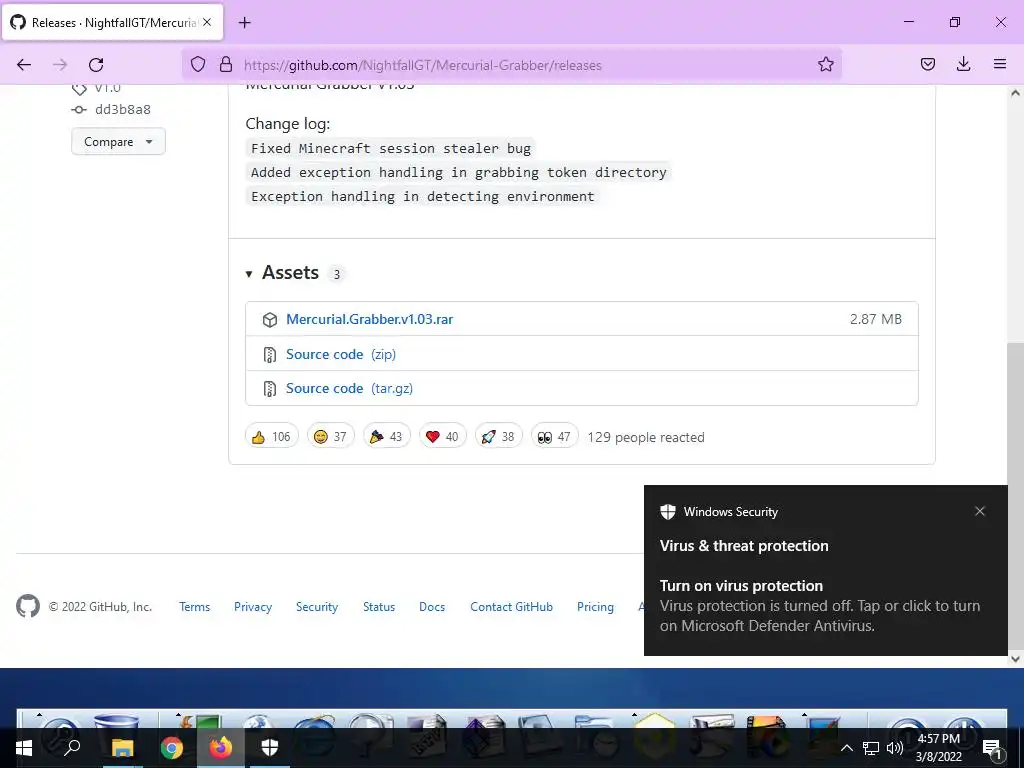The height and width of the screenshot is (768, 1024).
Task: React with thumbs up 106
Action: 272,436
